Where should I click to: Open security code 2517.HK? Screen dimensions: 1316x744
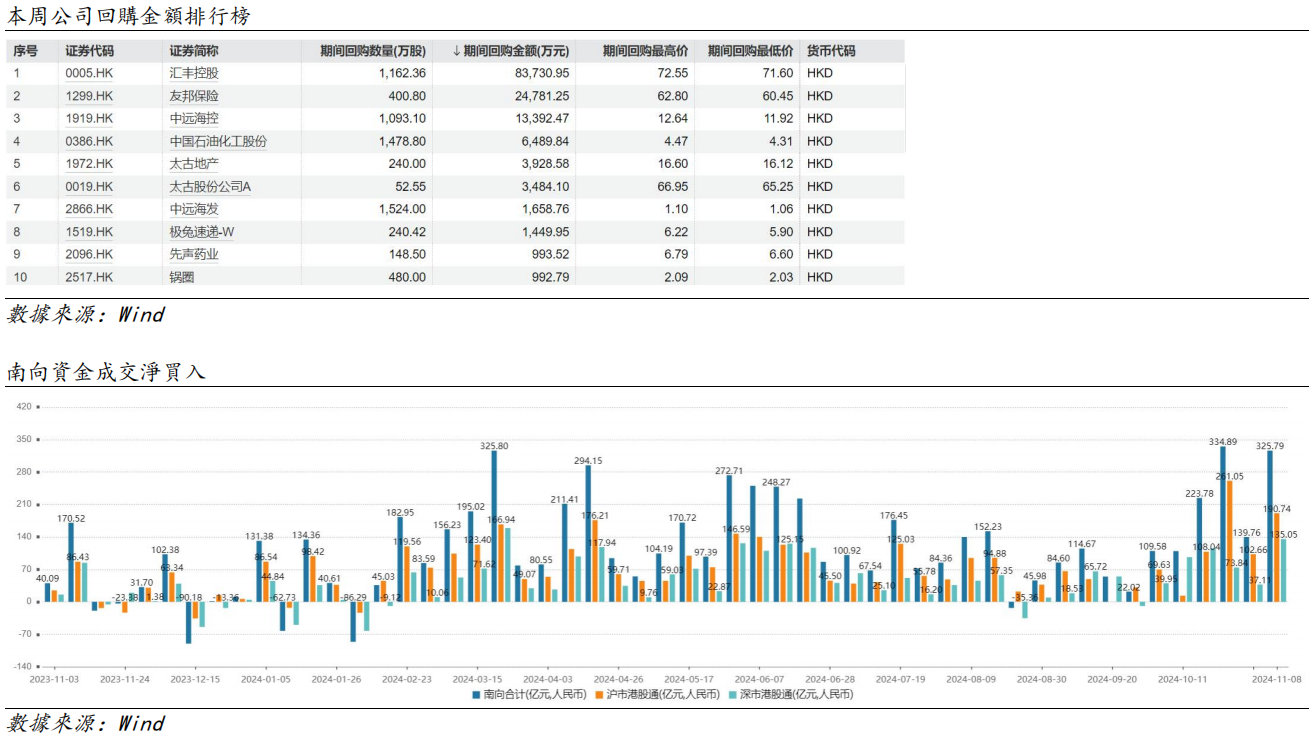click(89, 277)
